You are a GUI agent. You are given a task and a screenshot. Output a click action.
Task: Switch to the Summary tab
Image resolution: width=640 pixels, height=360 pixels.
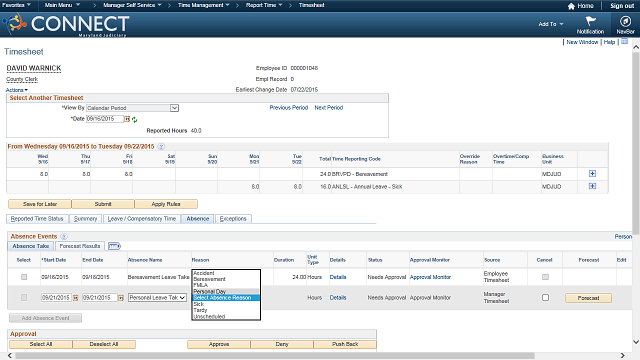[85, 219]
